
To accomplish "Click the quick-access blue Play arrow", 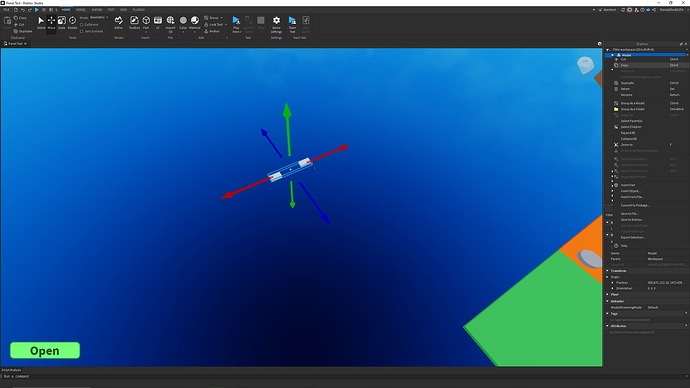I will (37, 10).
